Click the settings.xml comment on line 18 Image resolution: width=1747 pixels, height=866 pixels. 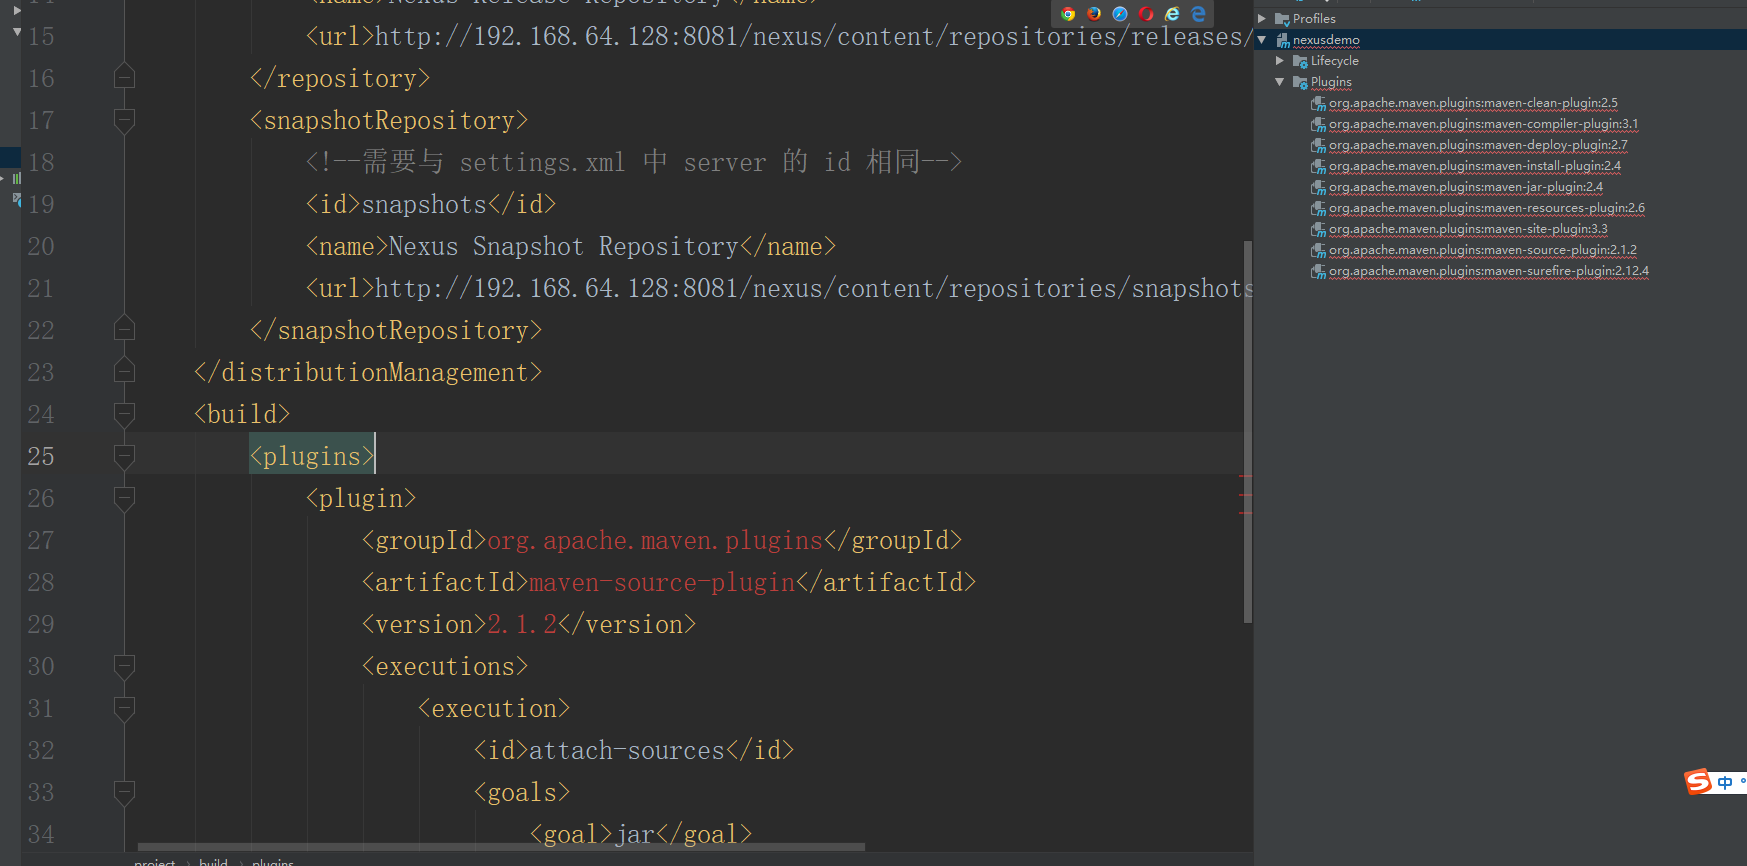point(634,162)
